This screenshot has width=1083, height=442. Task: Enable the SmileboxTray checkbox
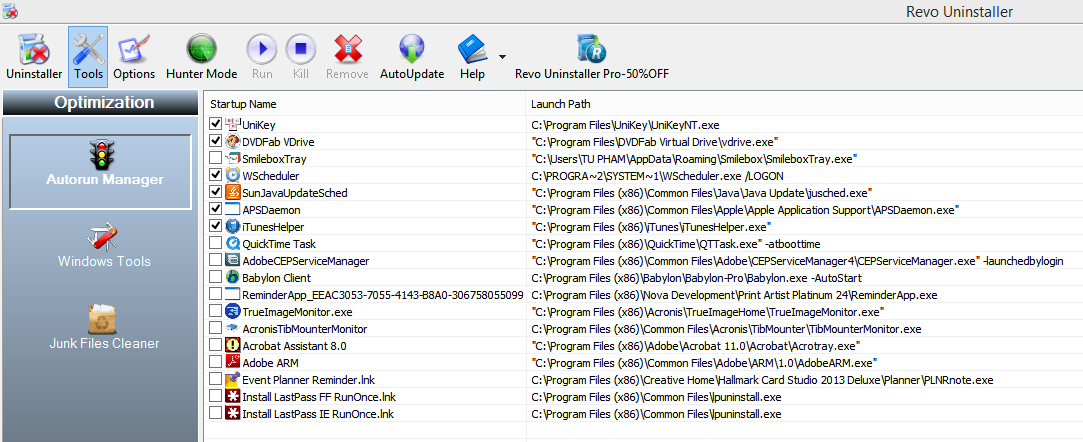pos(215,159)
